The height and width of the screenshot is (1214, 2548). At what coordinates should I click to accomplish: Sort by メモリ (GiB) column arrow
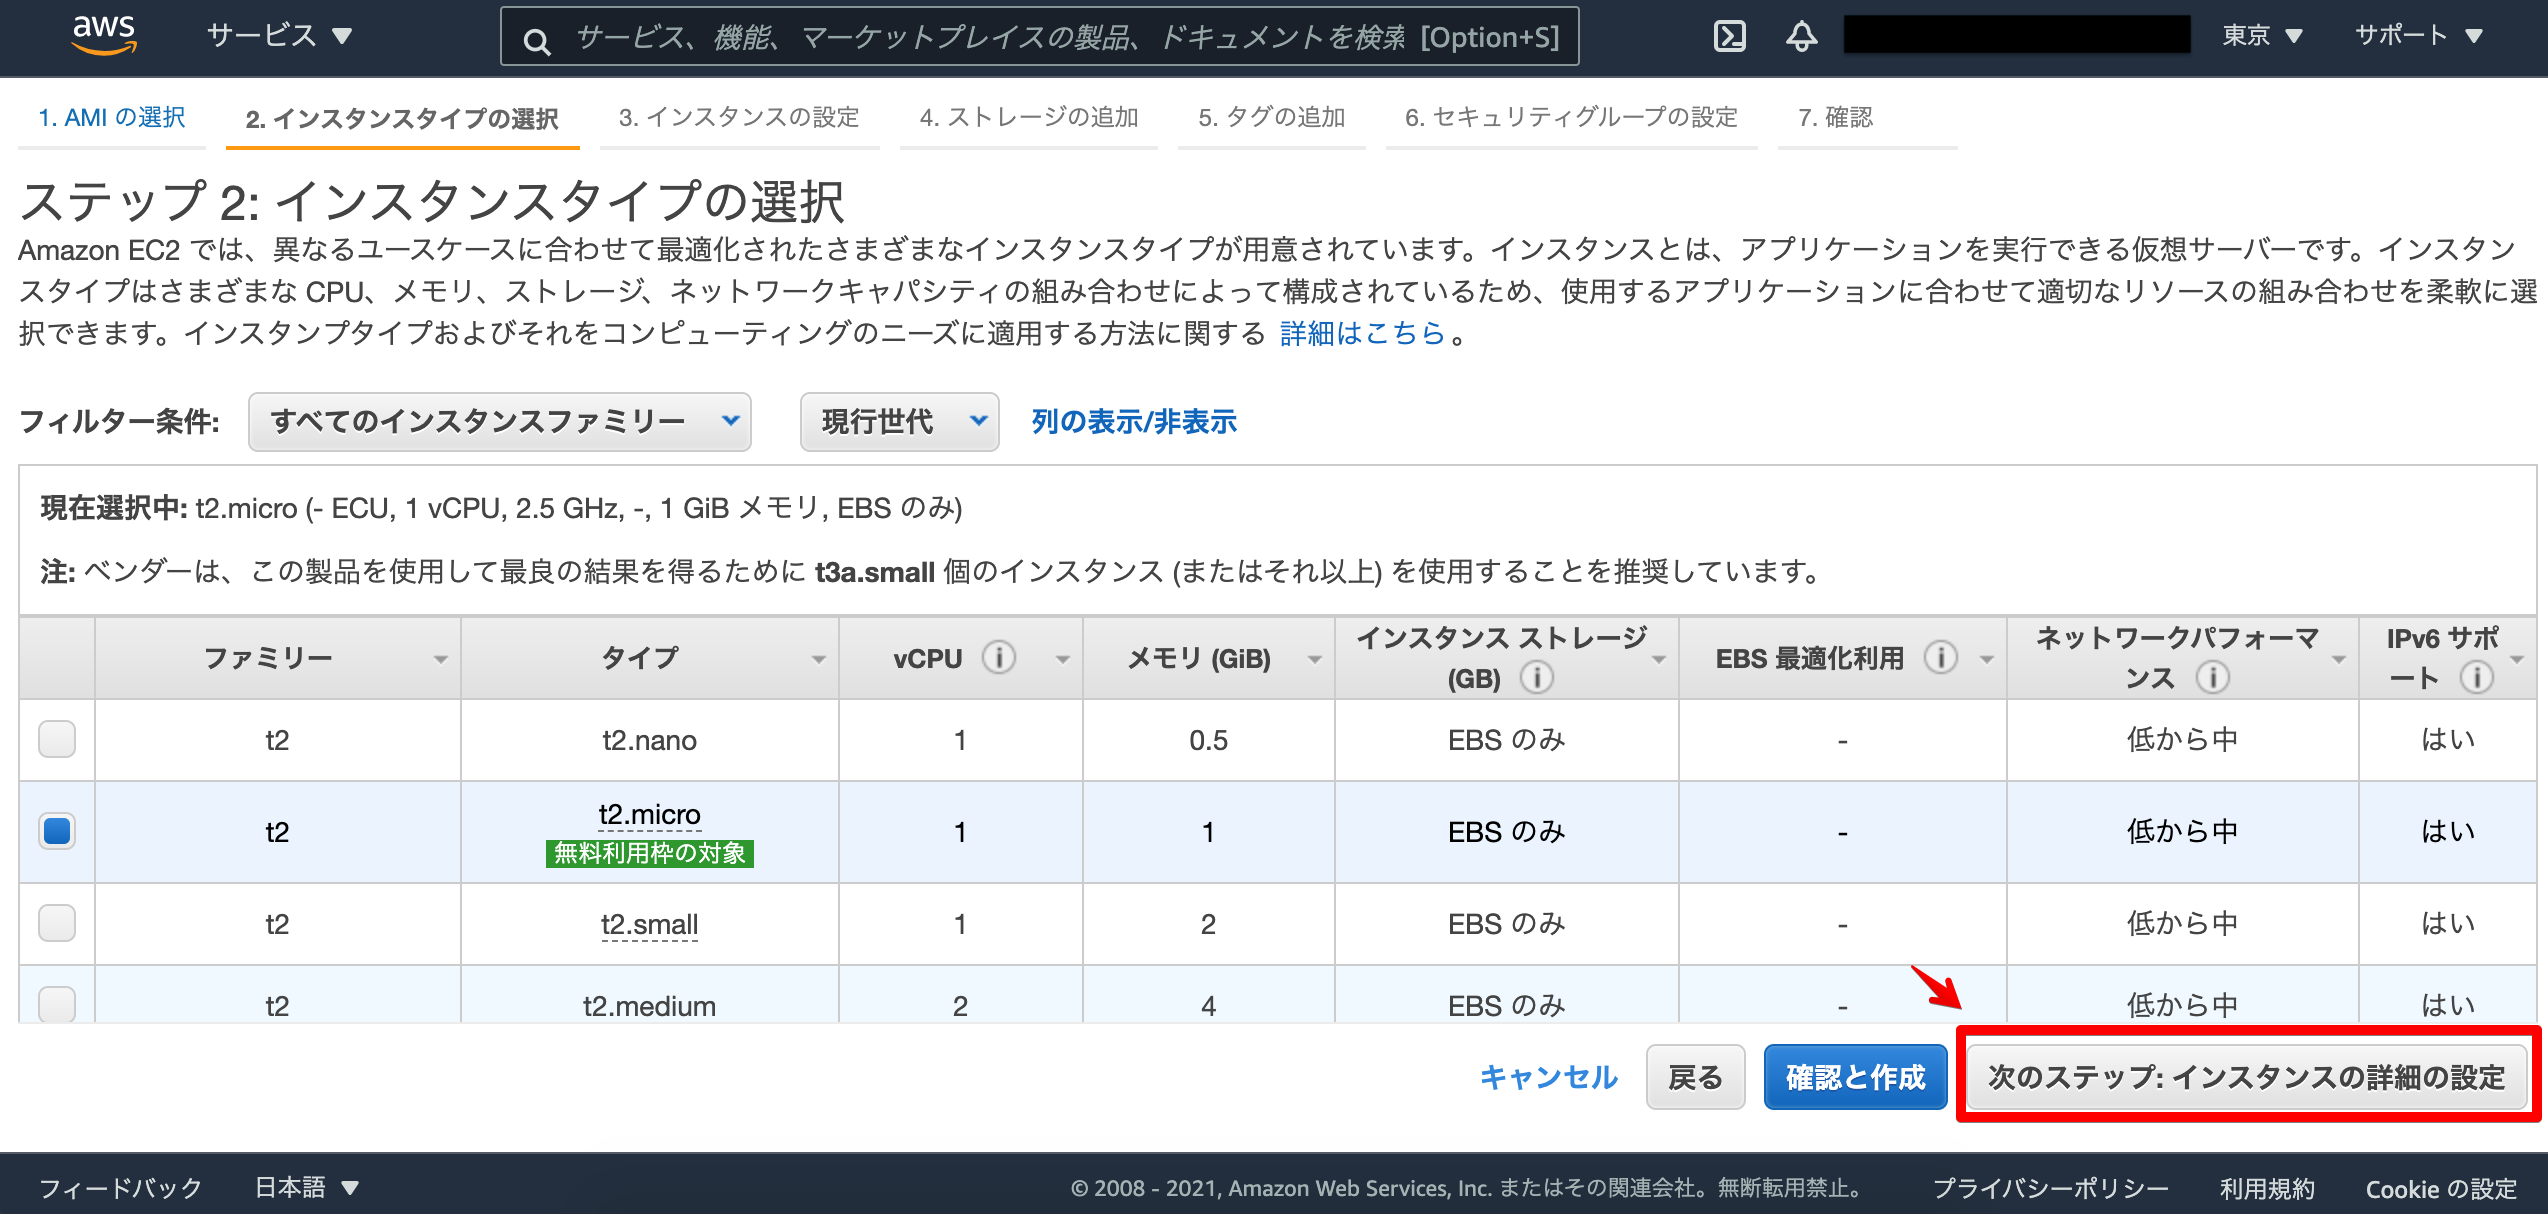(x=1314, y=659)
